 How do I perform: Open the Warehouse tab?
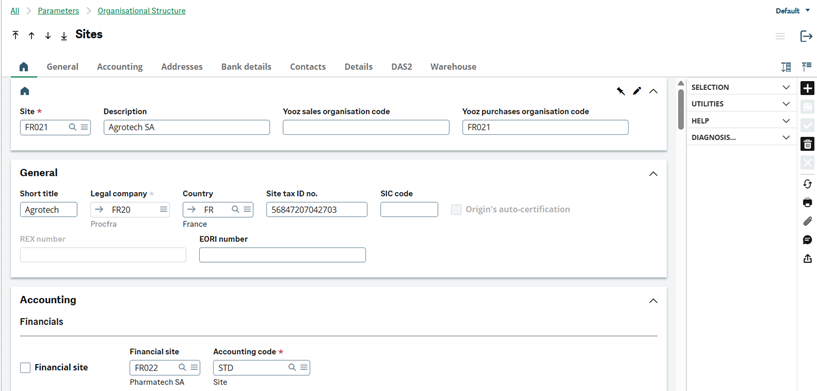click(453, 67)
